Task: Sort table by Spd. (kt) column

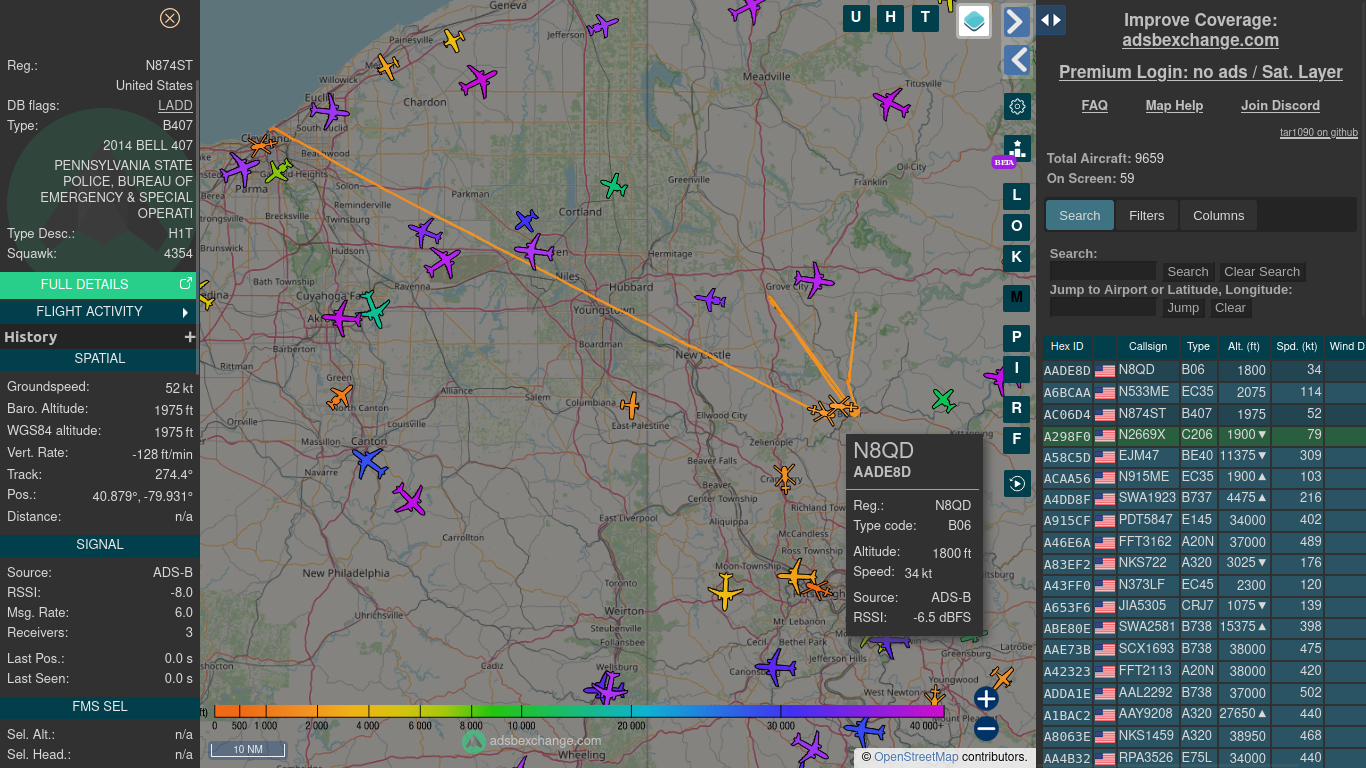Action: (1296, 346)
